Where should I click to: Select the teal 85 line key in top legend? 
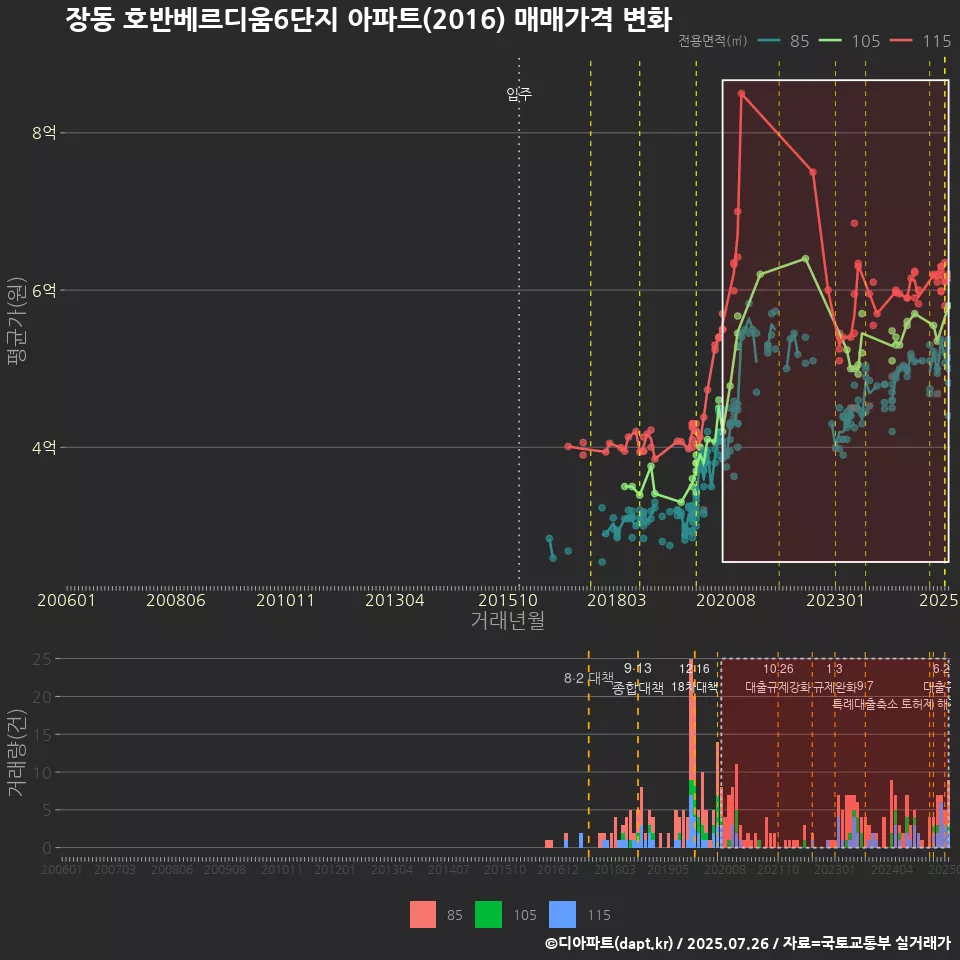point(769,41)
